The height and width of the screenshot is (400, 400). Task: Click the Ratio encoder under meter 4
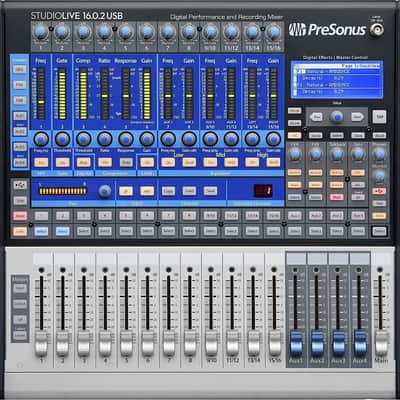pos(105,139)
